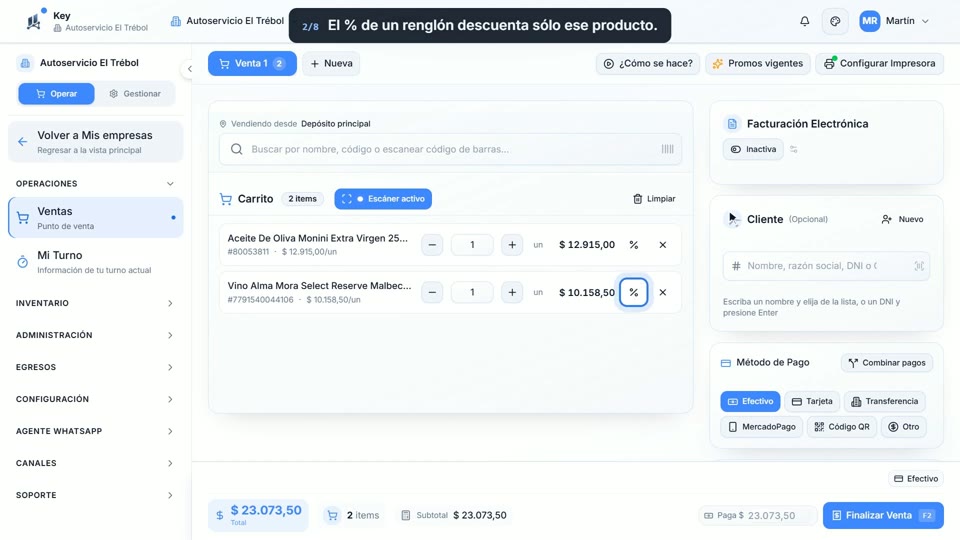
Task: Open Configurar Impresora
Action: pyautogui.click(x=879, y=64)
